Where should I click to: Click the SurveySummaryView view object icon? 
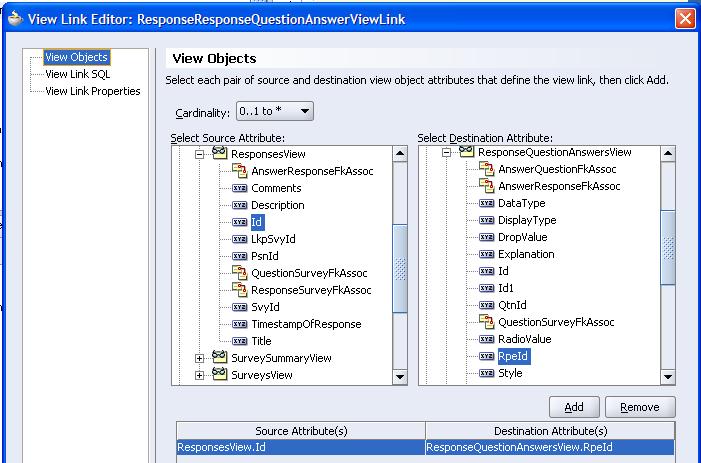click(x=219, y=357)
